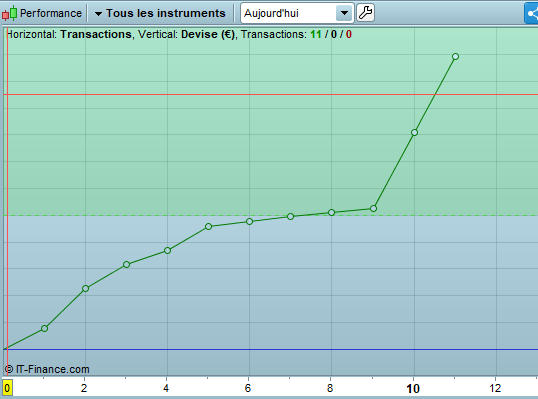Open the Aujourd'hui period dropdown arrow
This screenshot has height=399, width=538.
coord(344,13)
